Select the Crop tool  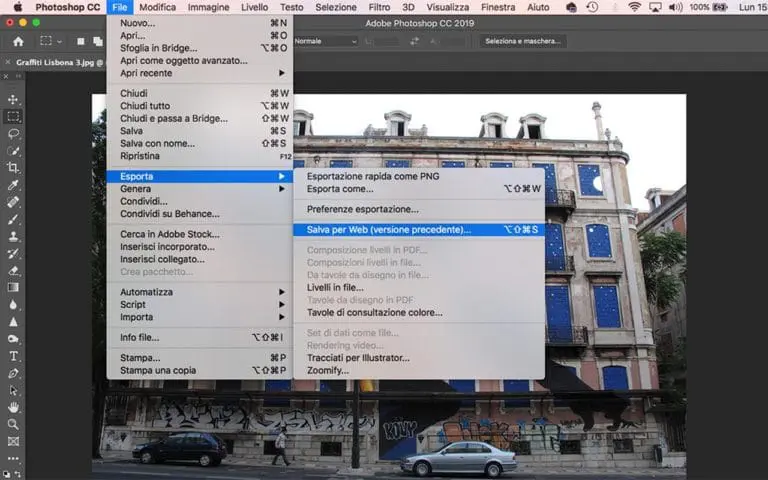tap(13, 168)
